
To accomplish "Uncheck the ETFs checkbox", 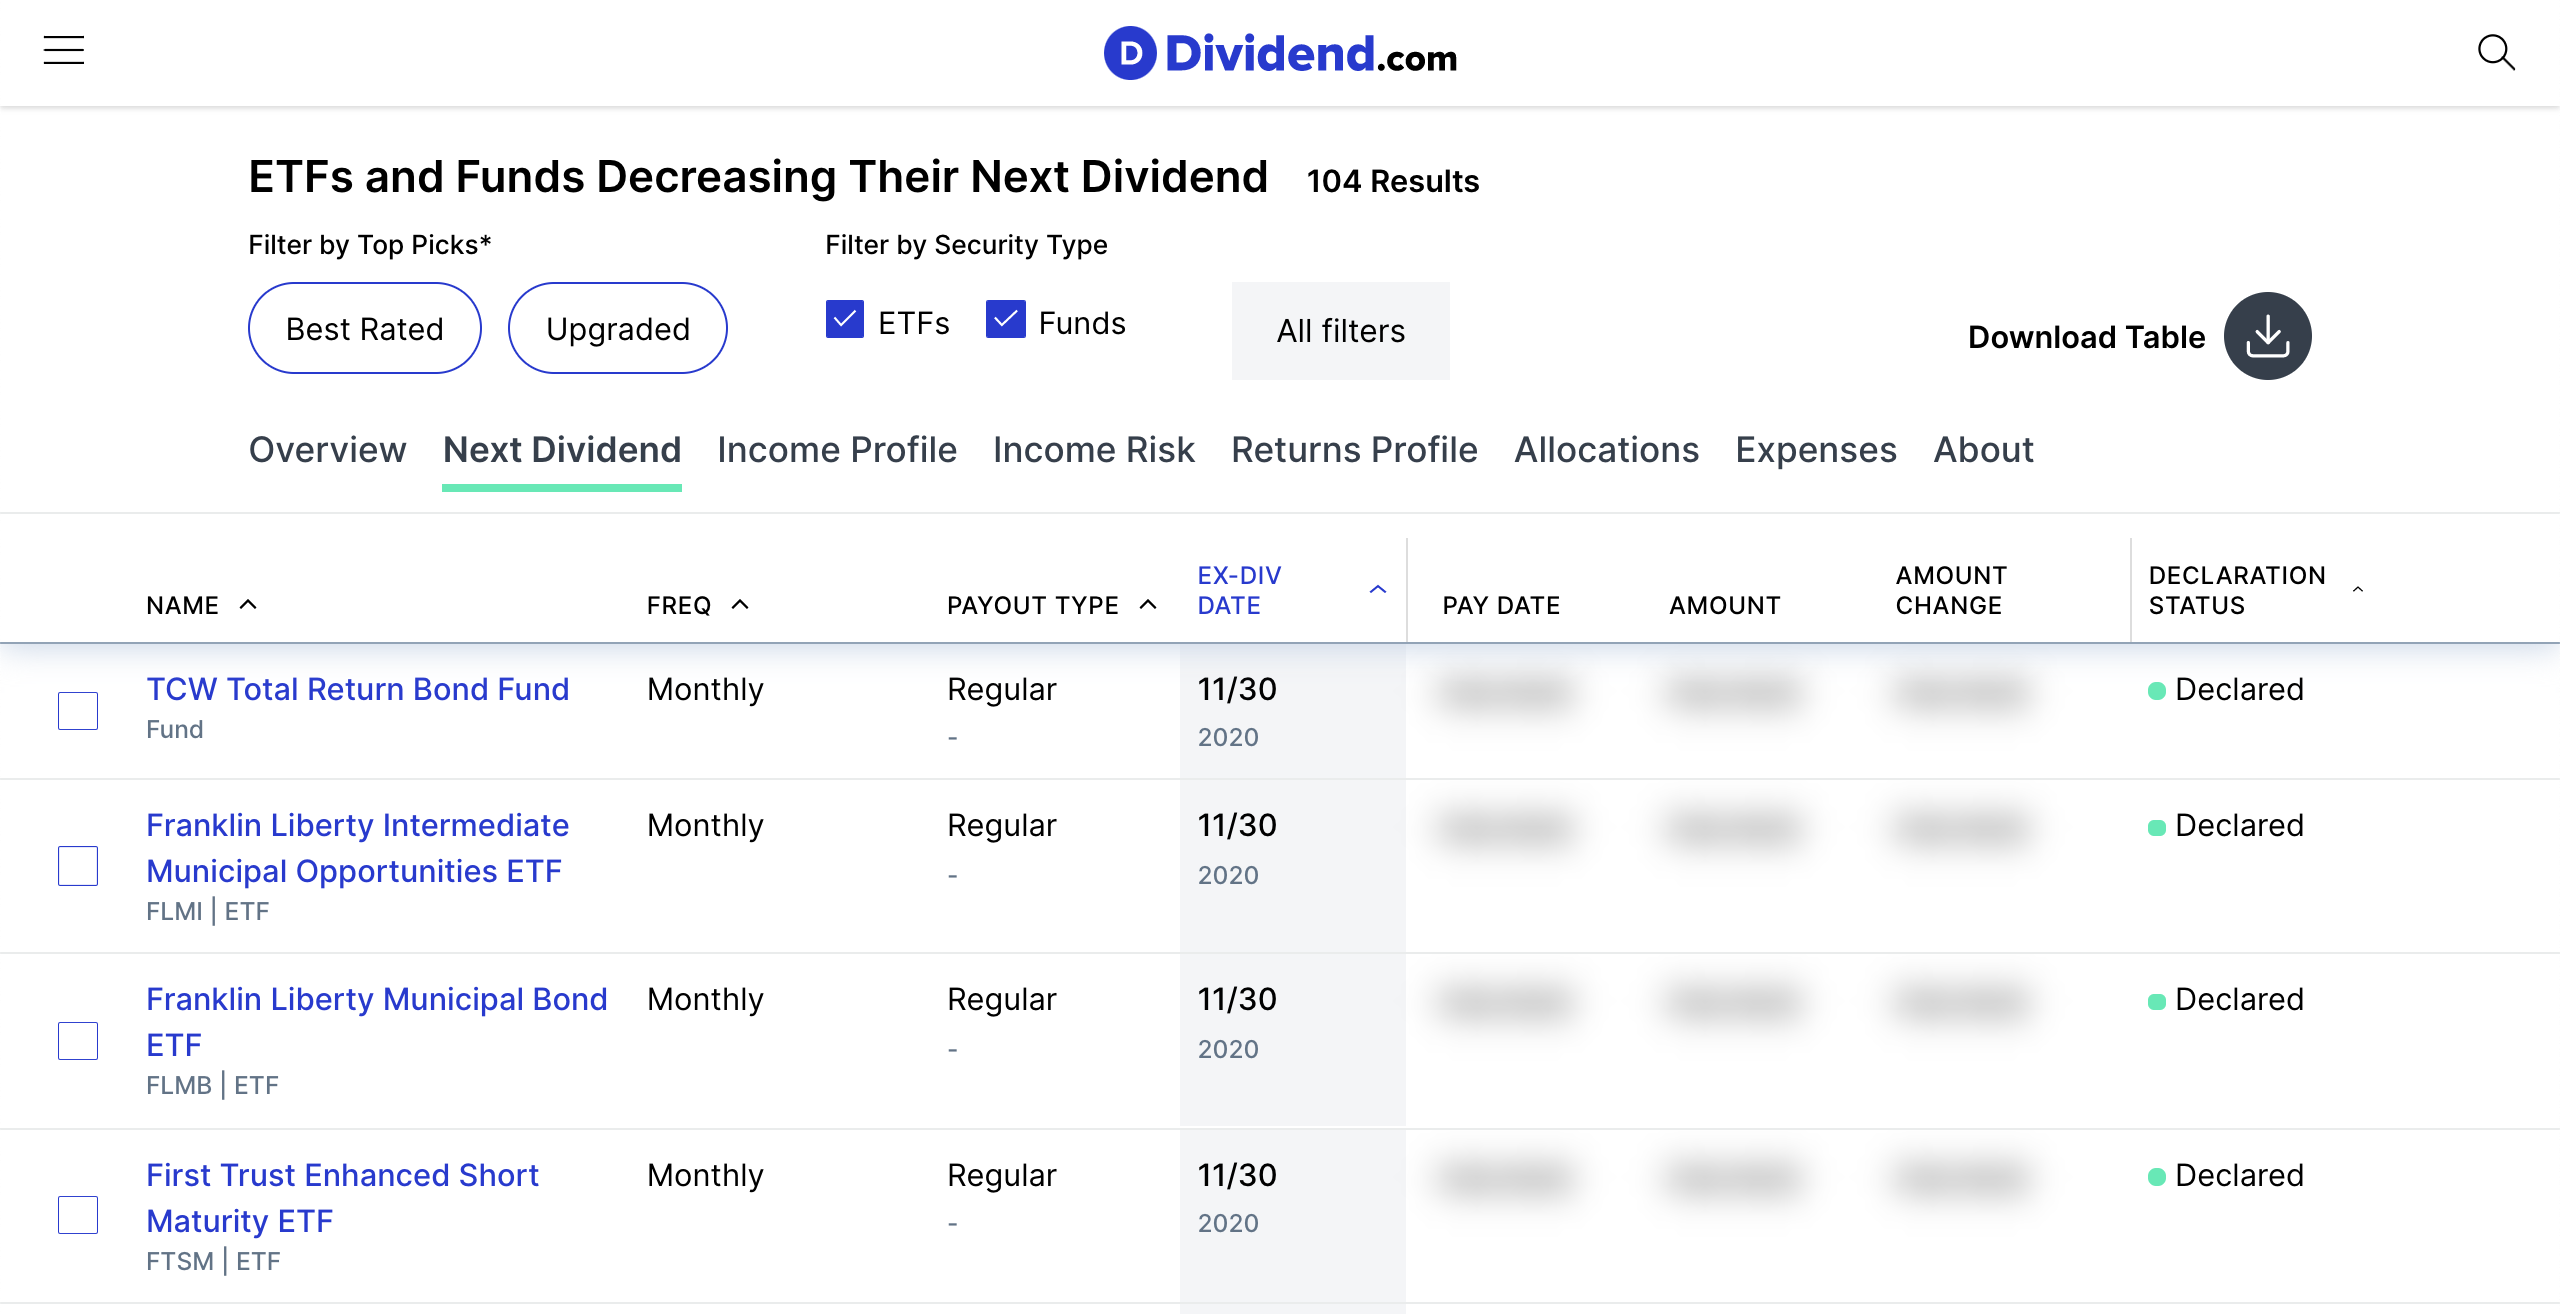I will (x=845, y=320).
